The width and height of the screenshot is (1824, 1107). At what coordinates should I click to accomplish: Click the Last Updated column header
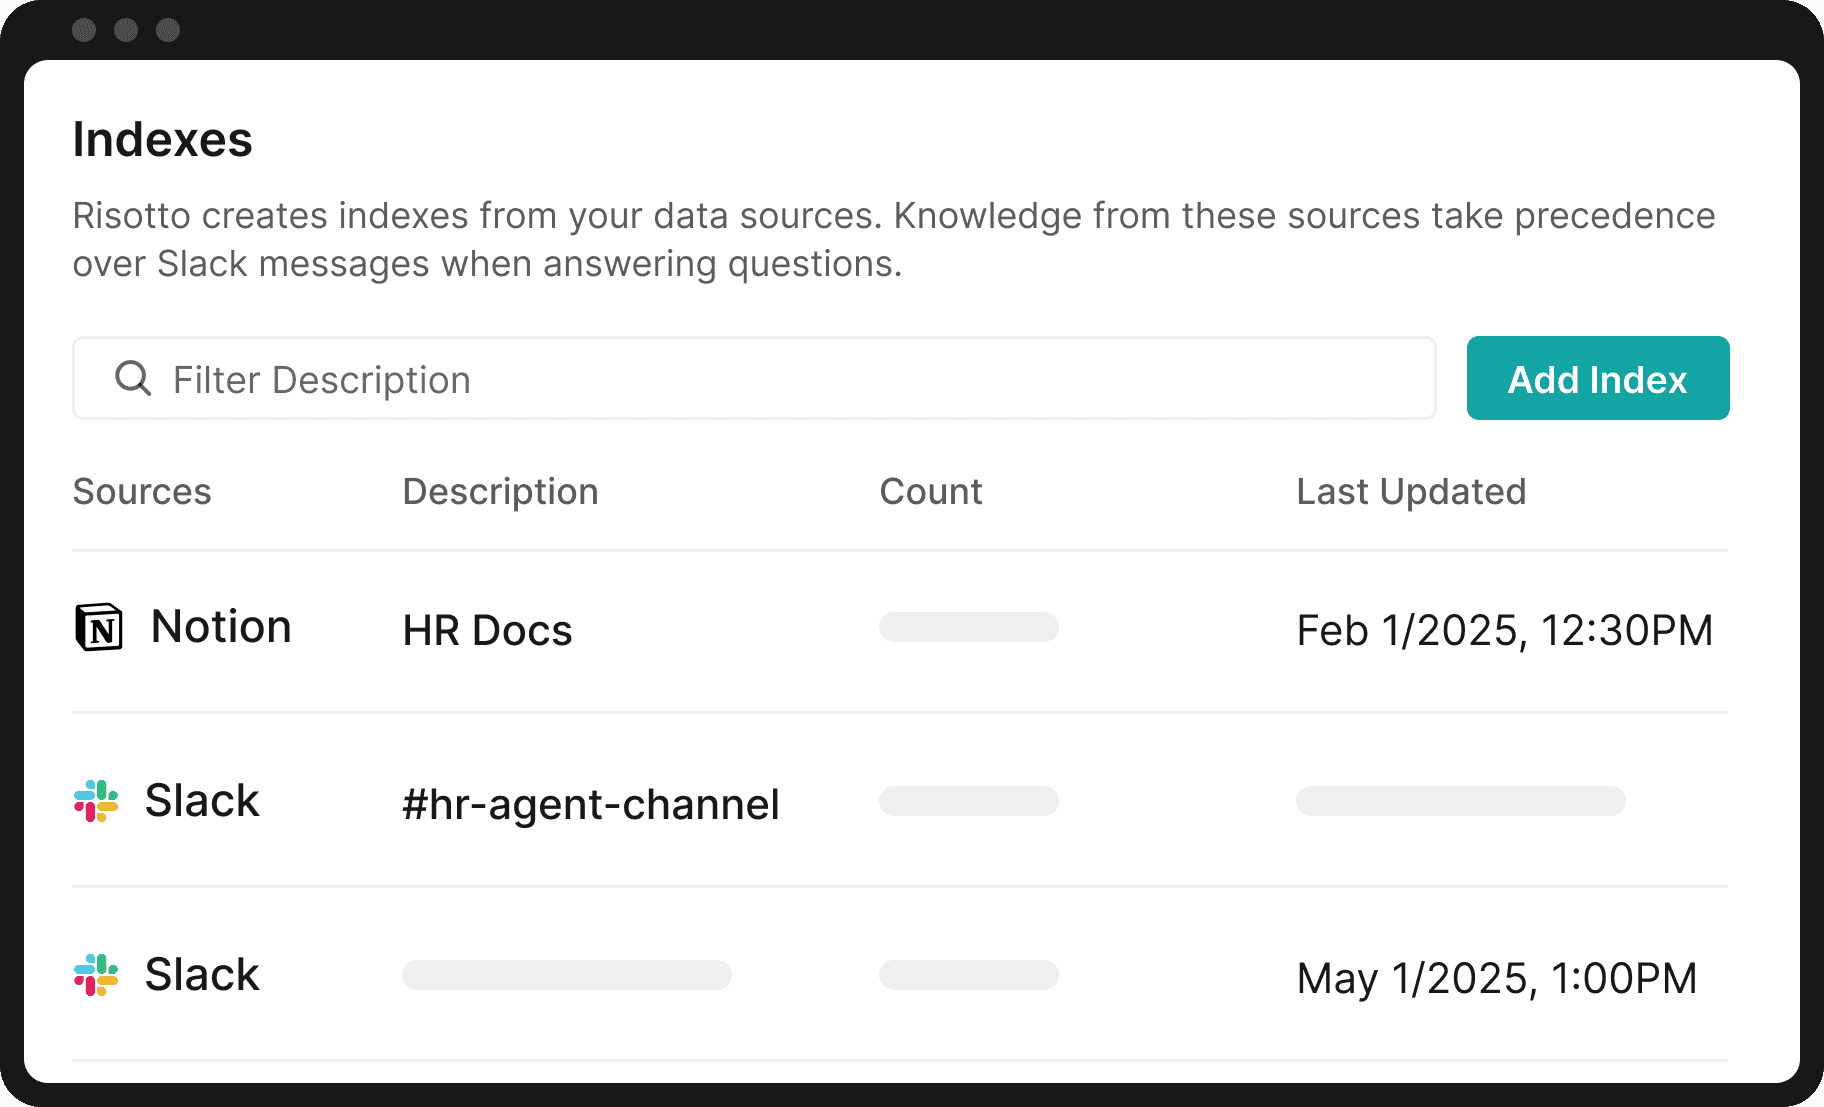pos(1411,492)
